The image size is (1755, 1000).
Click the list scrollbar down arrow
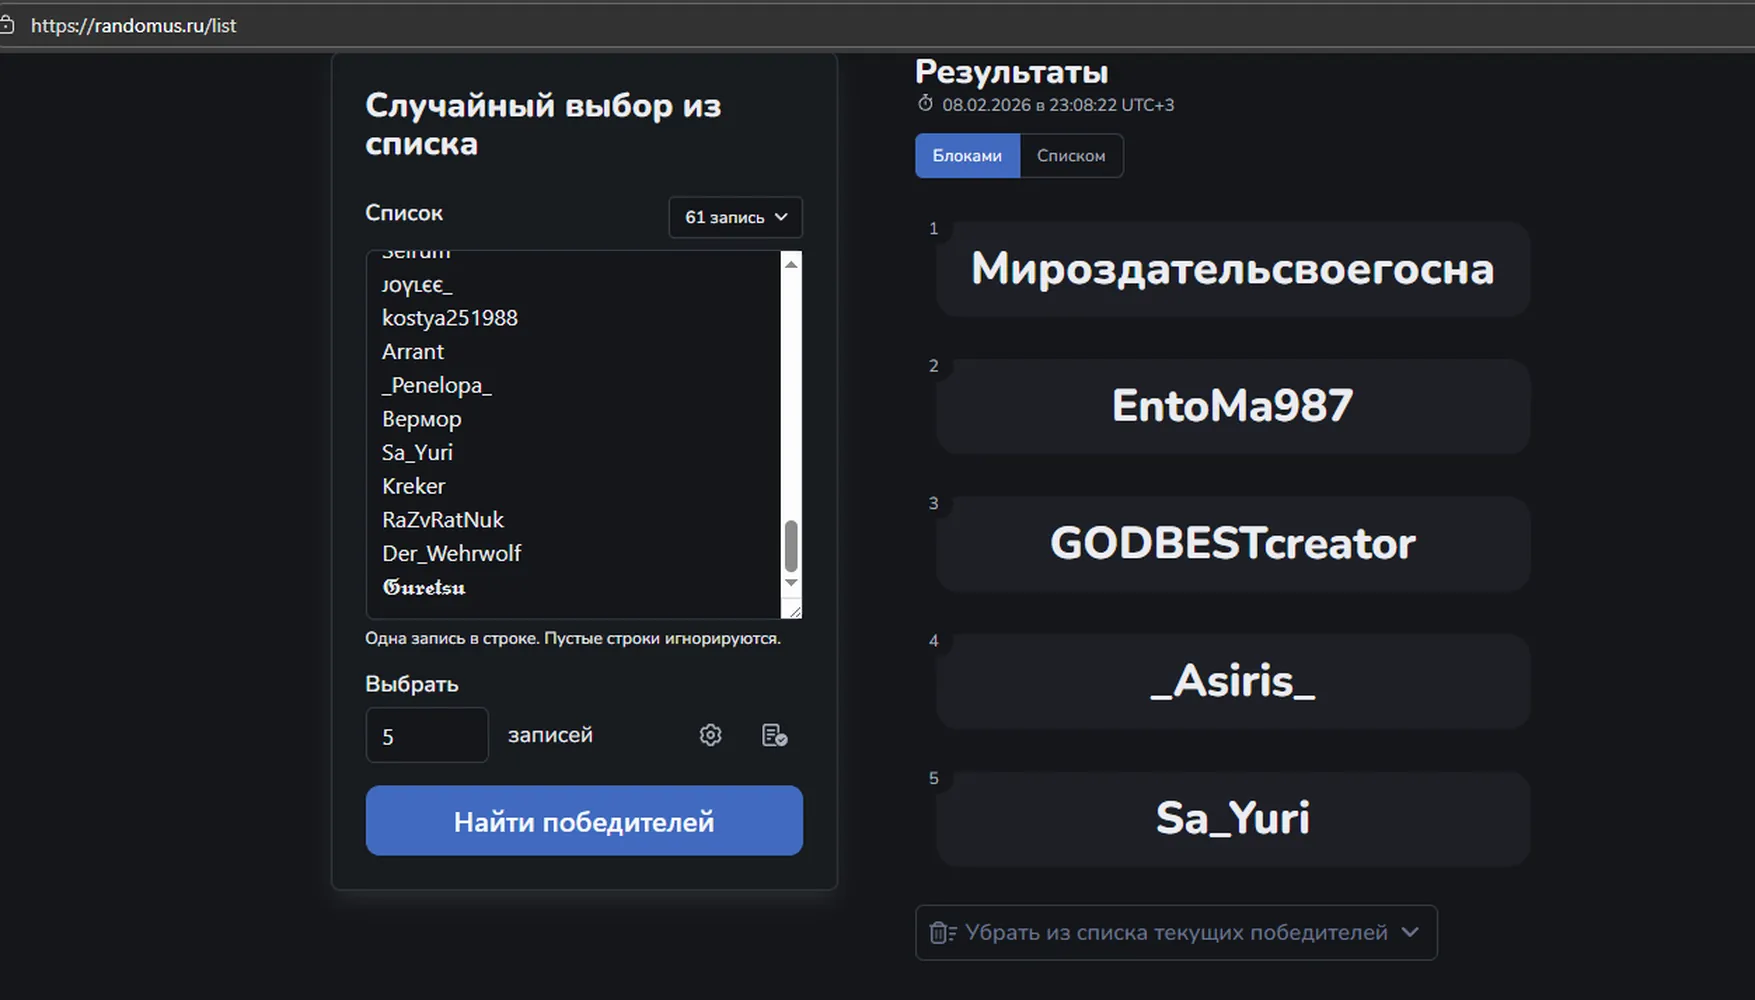point(791,583)
